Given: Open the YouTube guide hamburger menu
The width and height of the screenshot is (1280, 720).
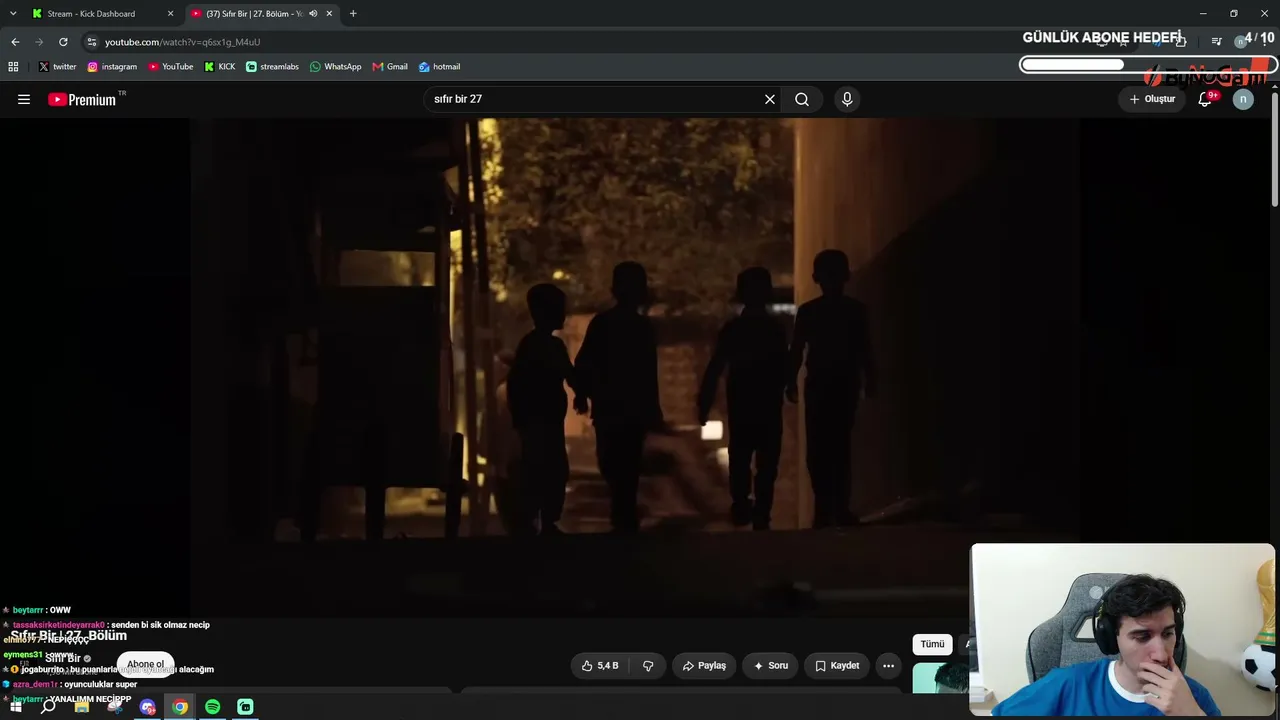Looking at the screenshot, I should 24,99.
